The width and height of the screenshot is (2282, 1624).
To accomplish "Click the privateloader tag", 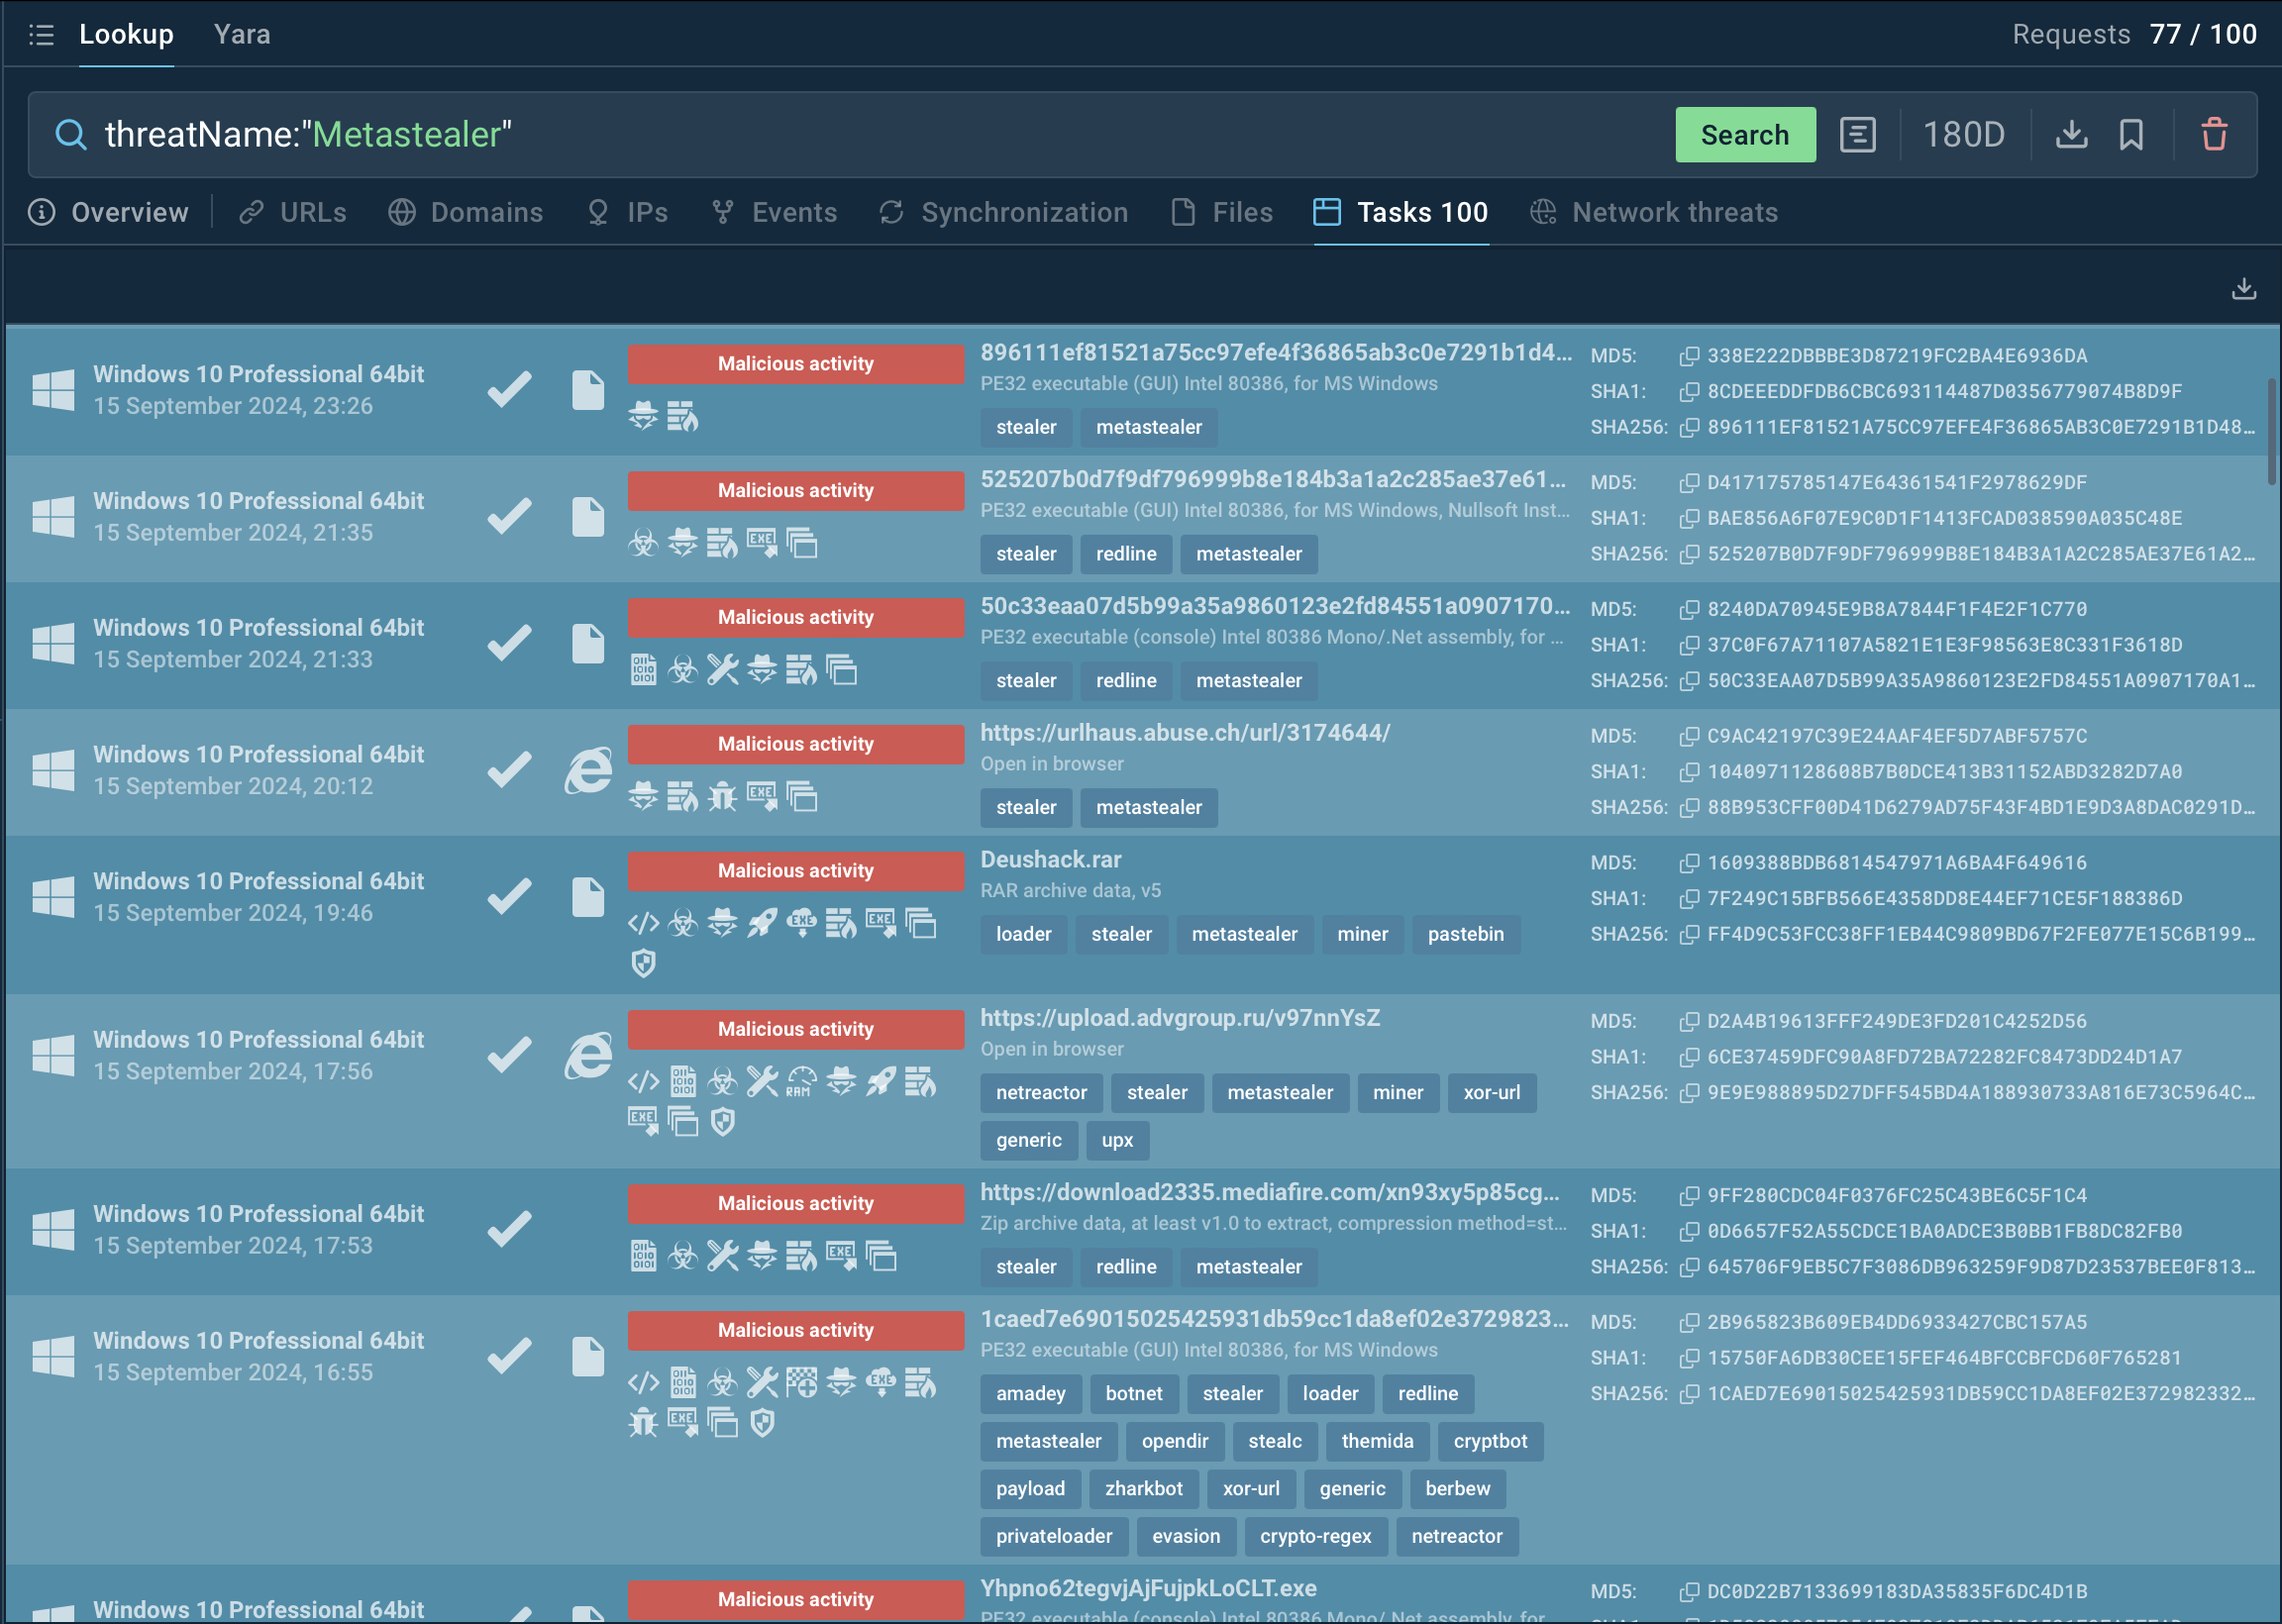I will (1053, 1536).
